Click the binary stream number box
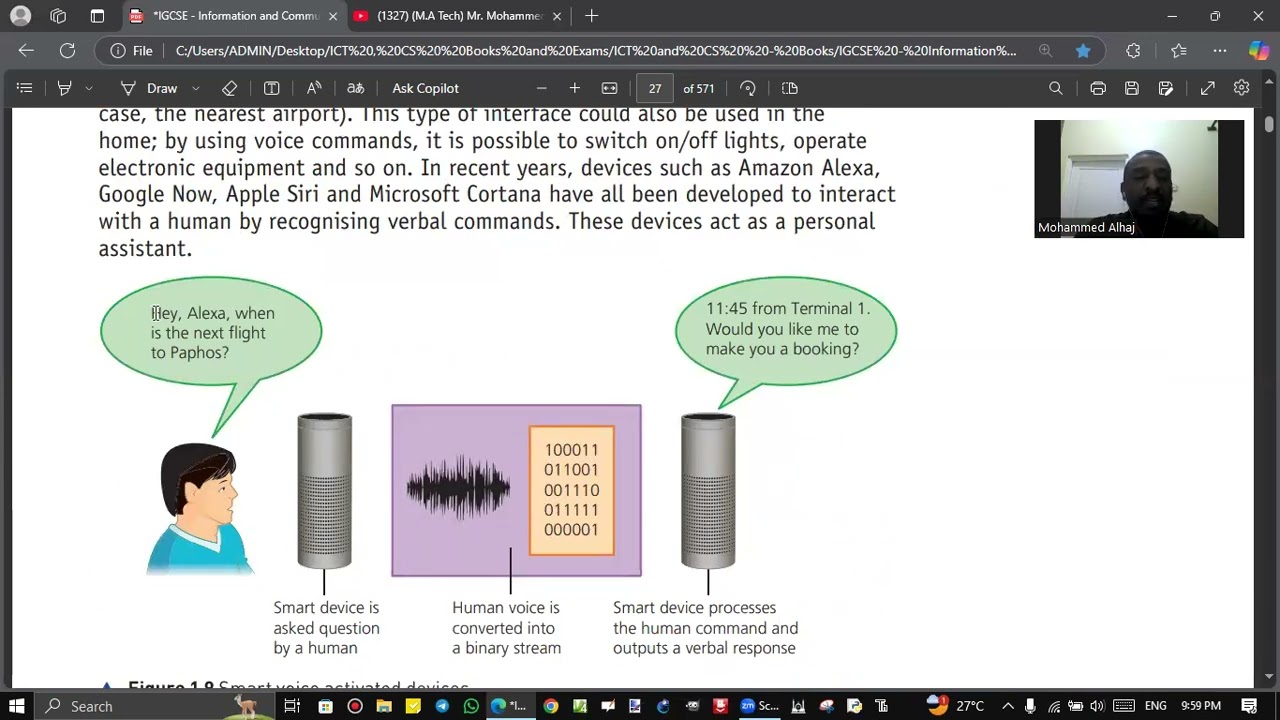The width and height of the screenshot is (1280, 720). coord(571,490)
